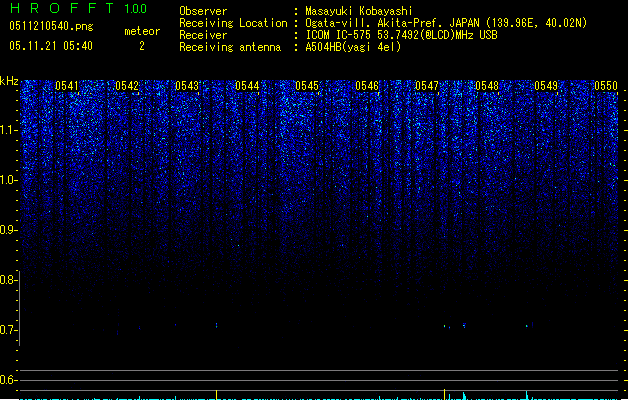Click the 0546 time marker
Image resolution: width=629 pixels, height=400 pixels.
pos(367,86)
